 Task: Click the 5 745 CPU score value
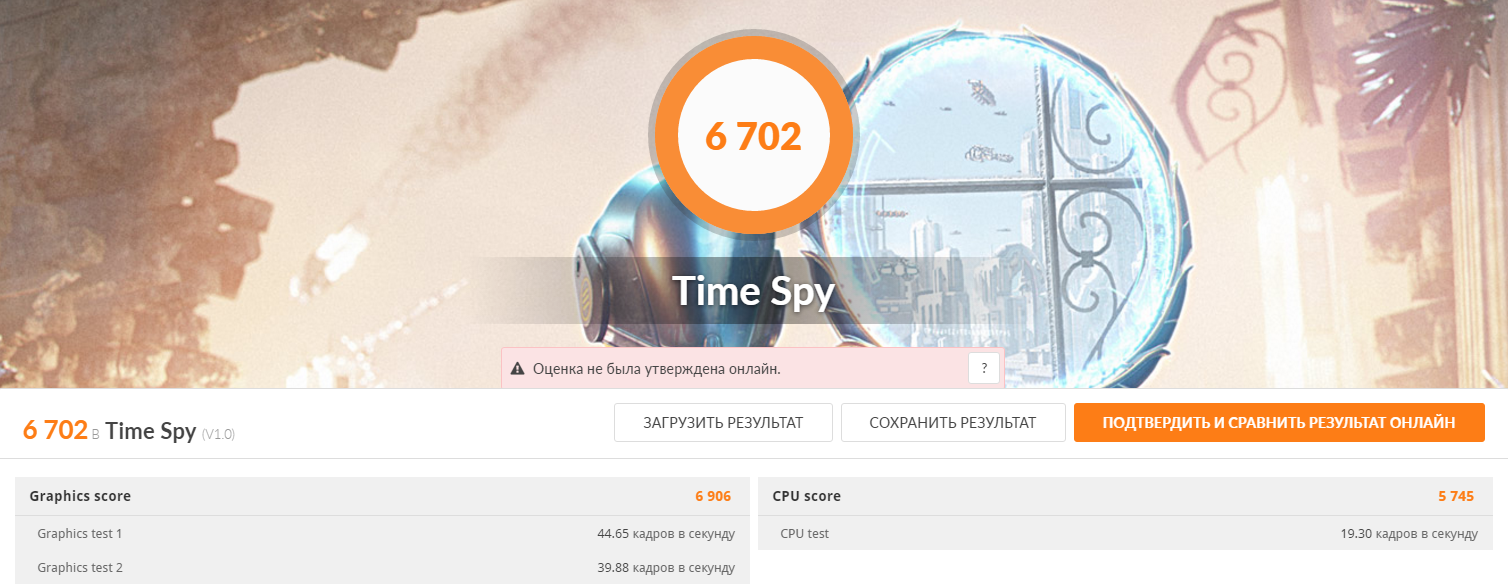[x=1456, y=496]
